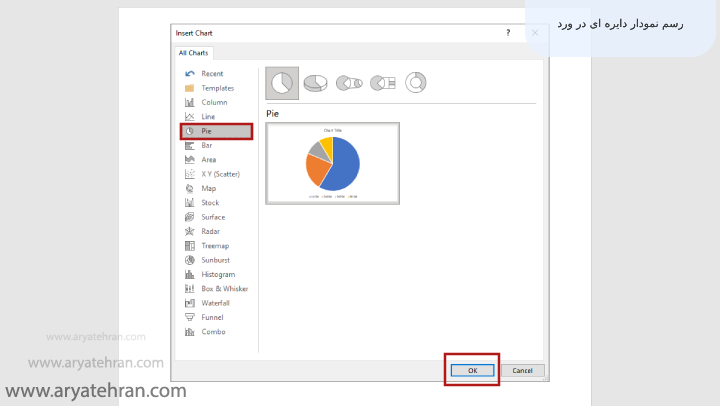This screenshot has width=720, height=406.
Task: Open the Templates folder entry
Action: coord(217,88)
